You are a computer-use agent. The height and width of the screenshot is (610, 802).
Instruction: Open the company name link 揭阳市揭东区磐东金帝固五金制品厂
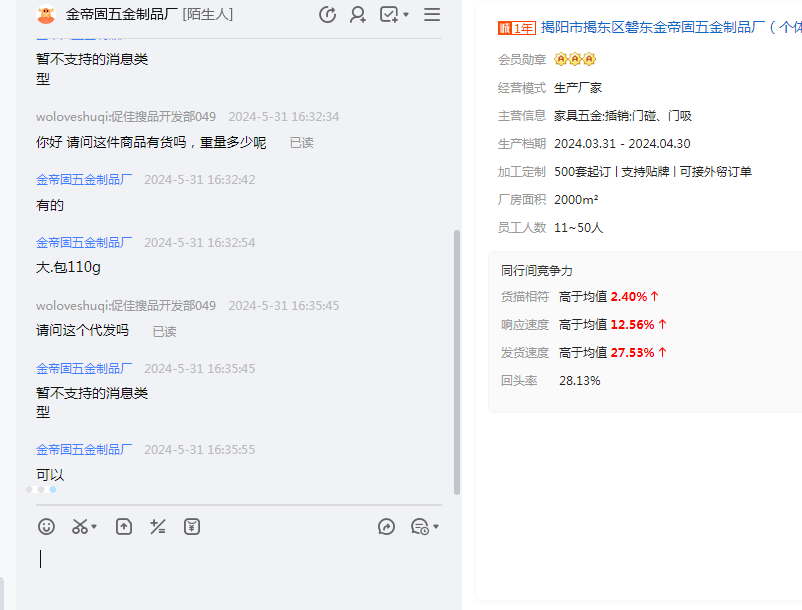click(670, 28)
